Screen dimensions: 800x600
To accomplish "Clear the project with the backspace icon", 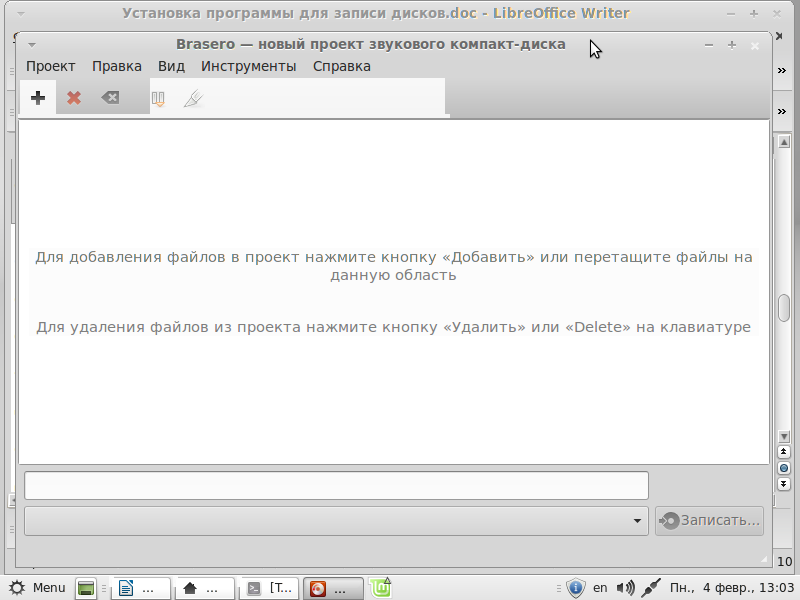I will 110,97.
